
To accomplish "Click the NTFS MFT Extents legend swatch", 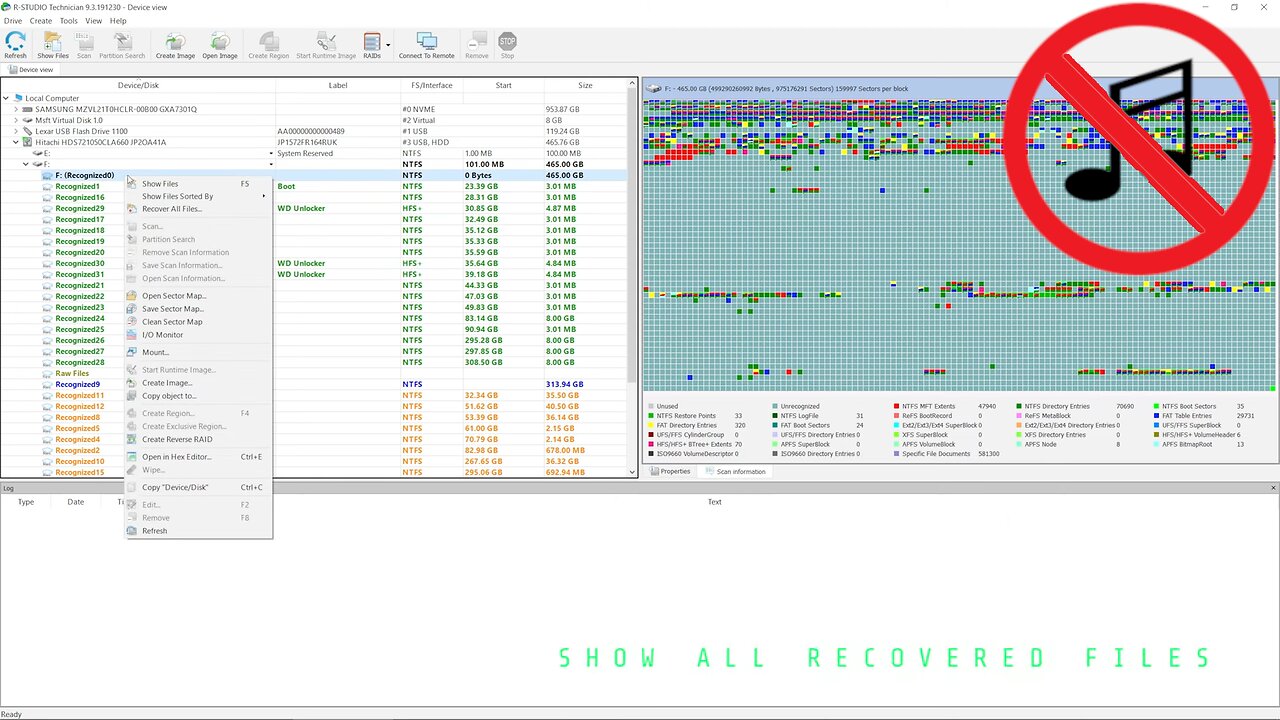I will pyautogui.click(x=897, y=406).
